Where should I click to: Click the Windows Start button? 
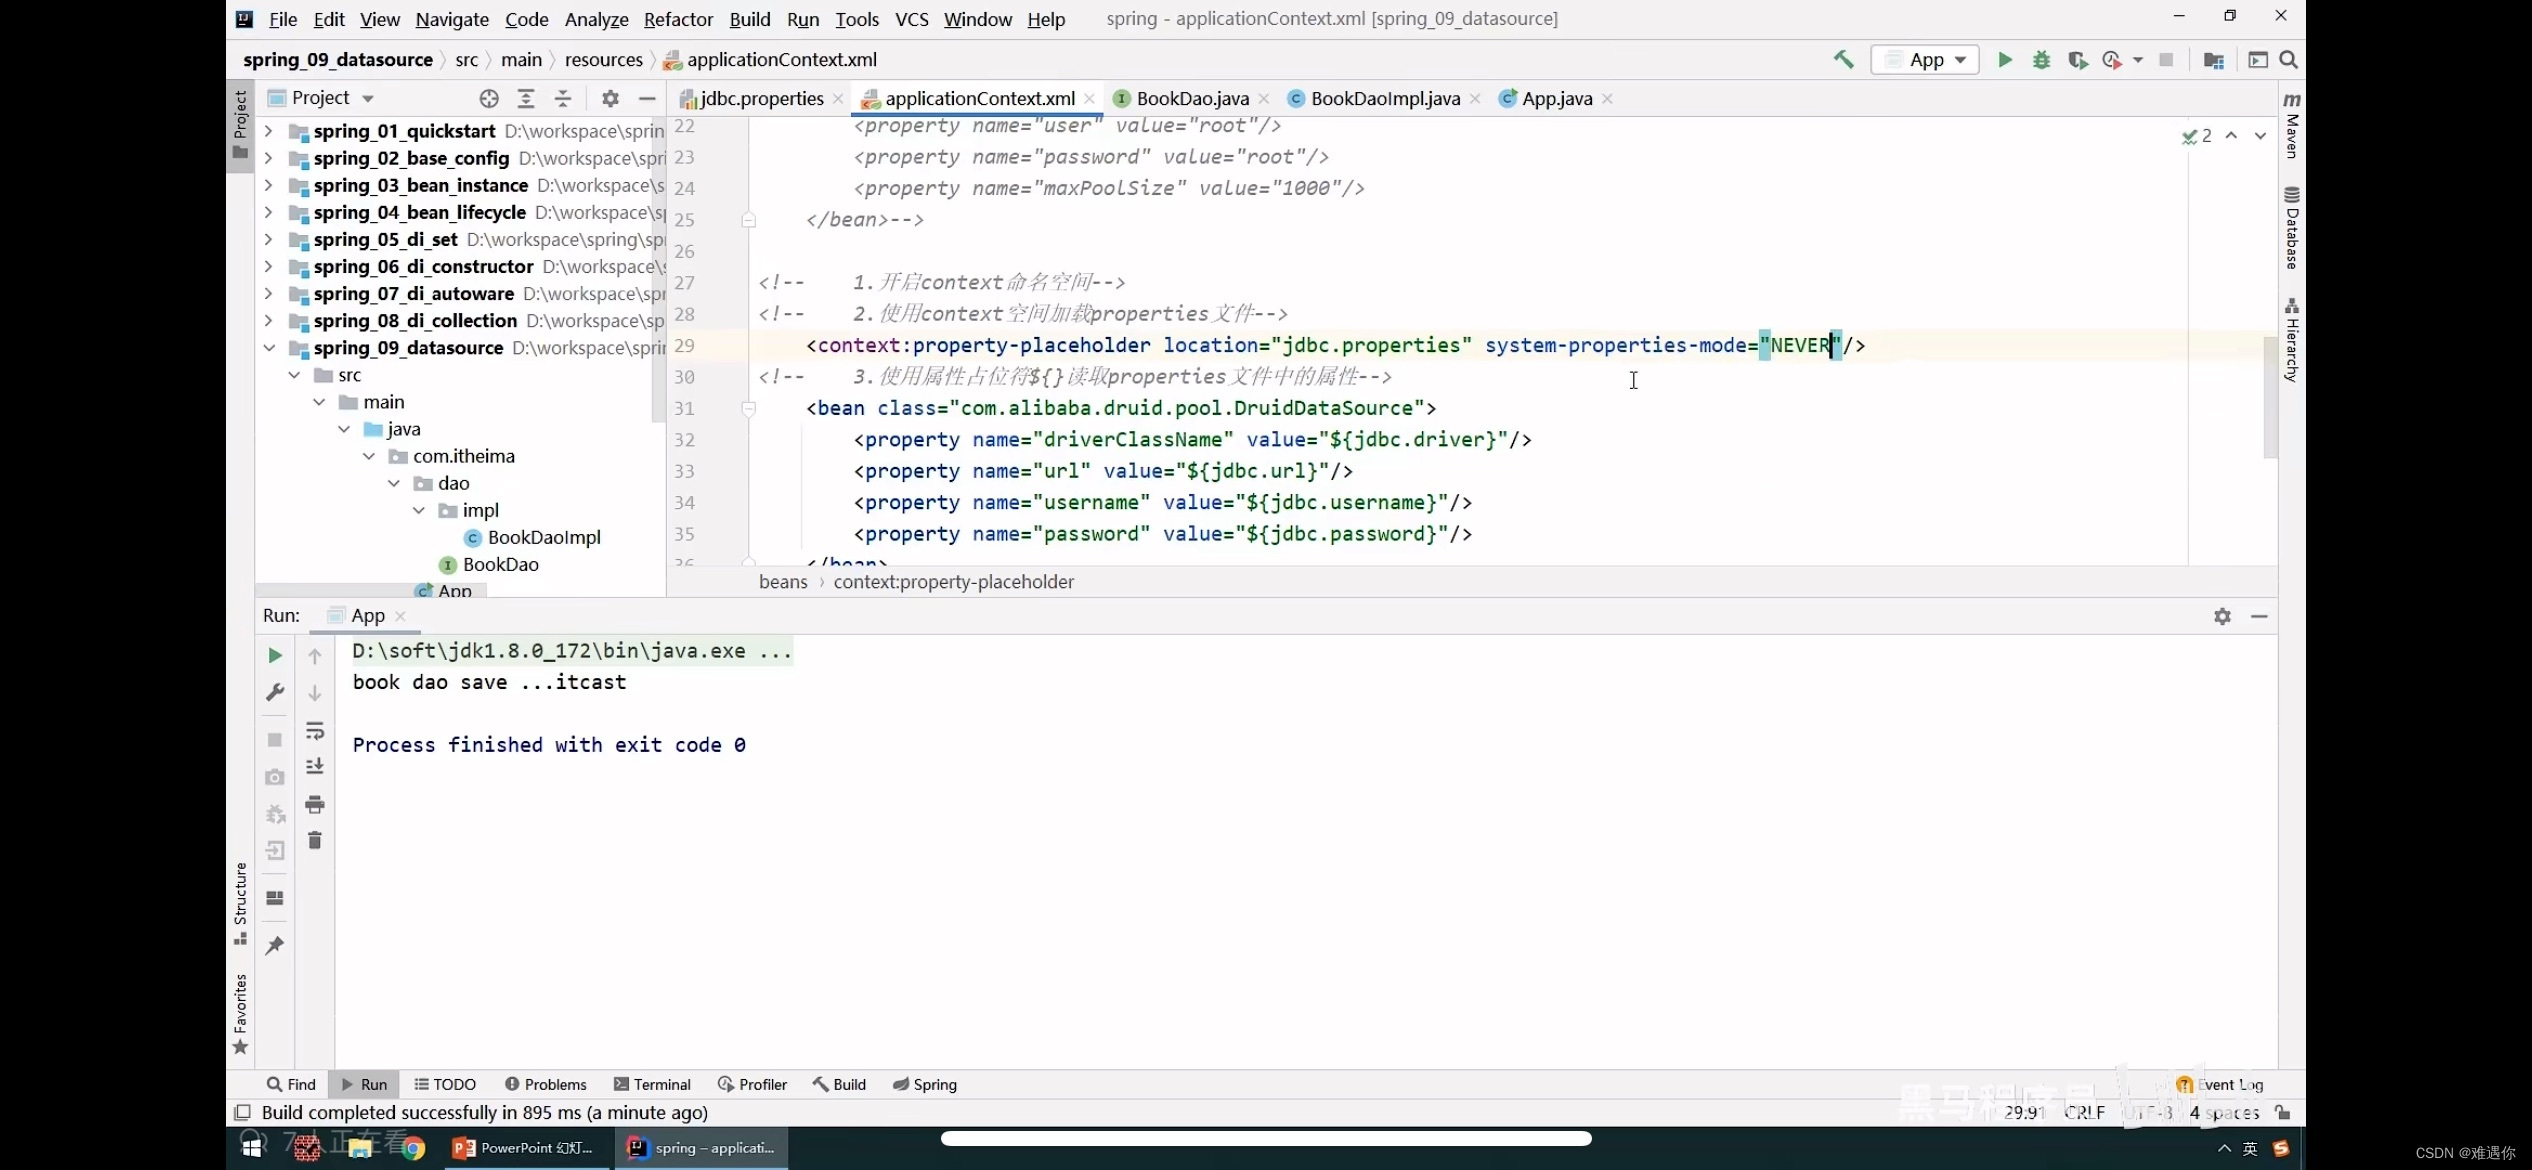251,1148
